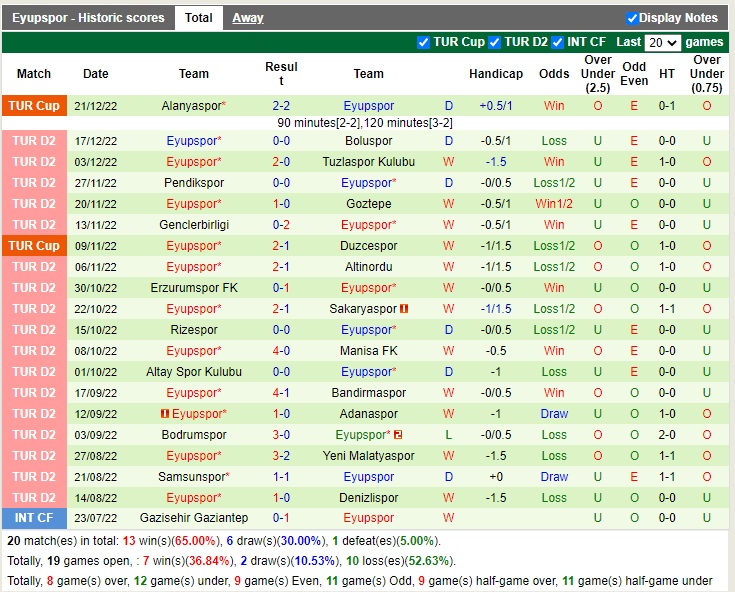Screen dimensions: 735x592
Task: Click red card icon before Eyupspor on 12/09/22
Action: (164, 414)
